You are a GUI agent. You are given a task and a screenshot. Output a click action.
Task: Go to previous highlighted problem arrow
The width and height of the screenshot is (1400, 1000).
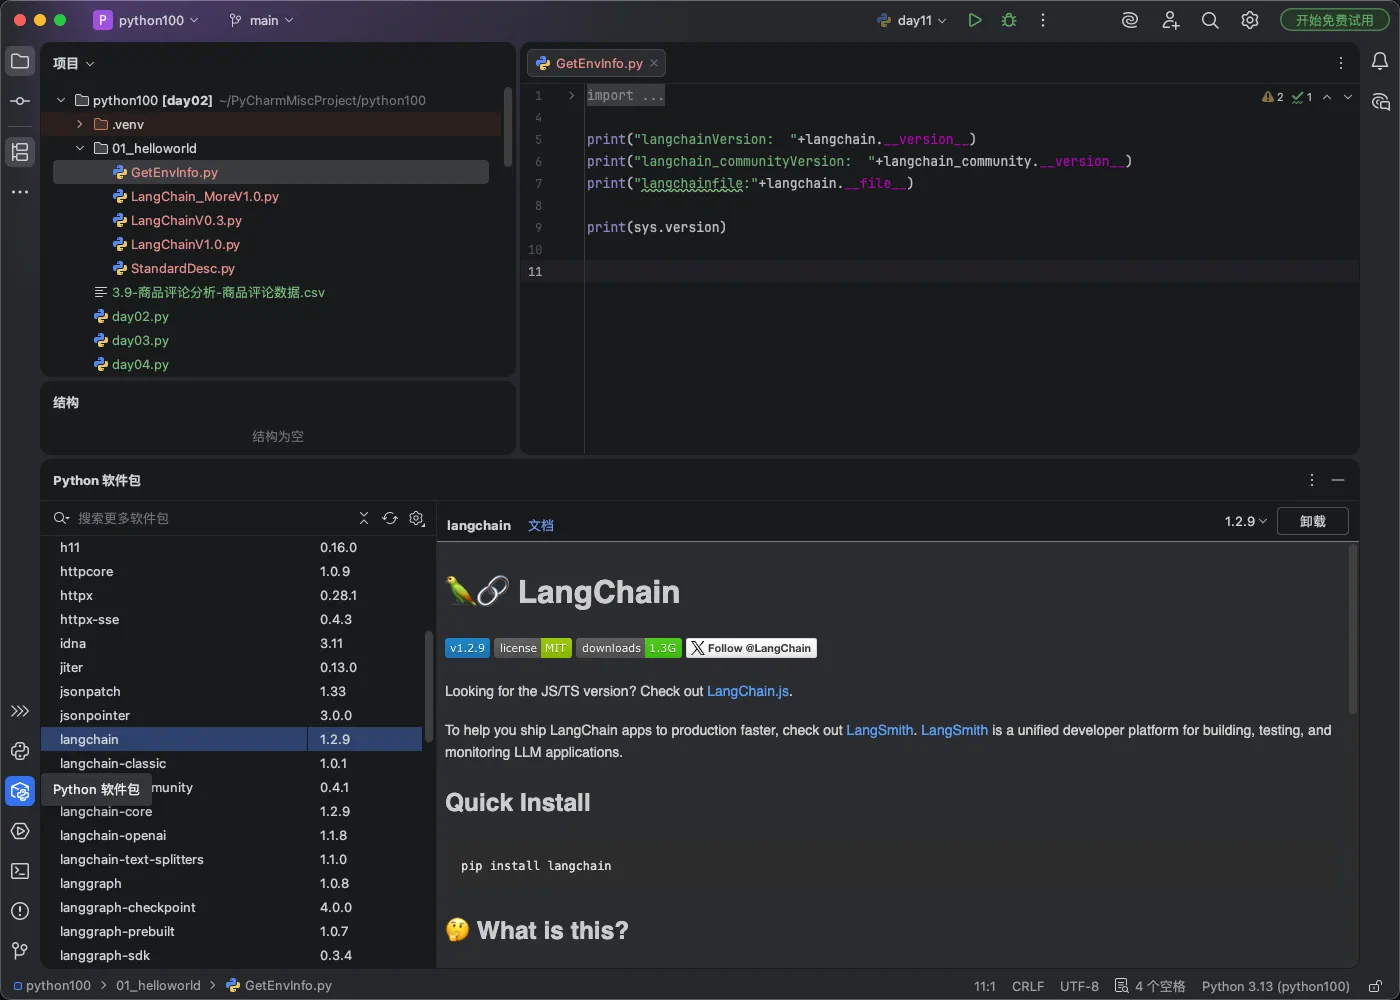[x=1327, y=97]
